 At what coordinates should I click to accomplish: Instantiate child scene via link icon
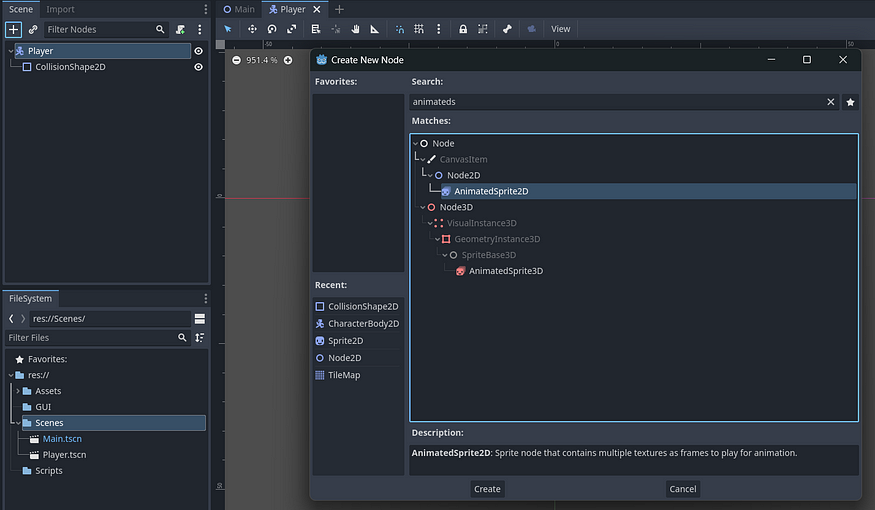[x=33, y=30]
